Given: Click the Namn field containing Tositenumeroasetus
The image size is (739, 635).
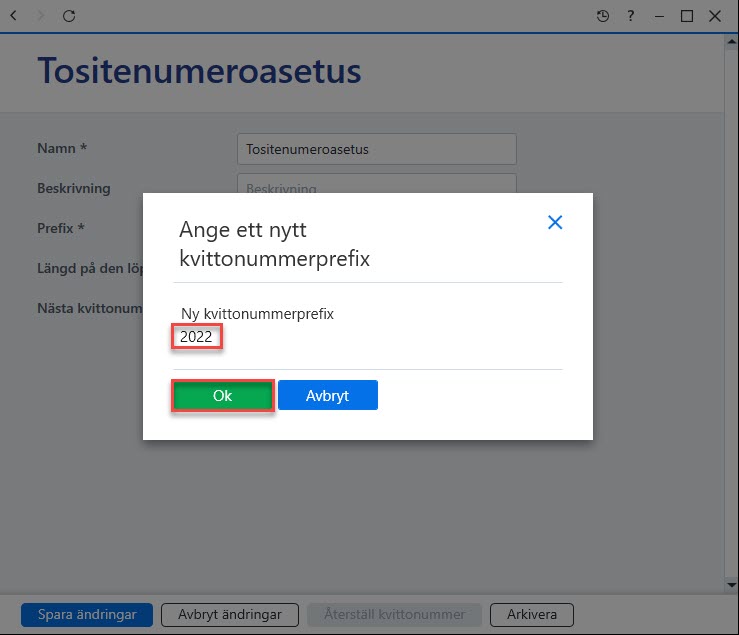Looking at the screenshot, I should [x=377, y=149].
